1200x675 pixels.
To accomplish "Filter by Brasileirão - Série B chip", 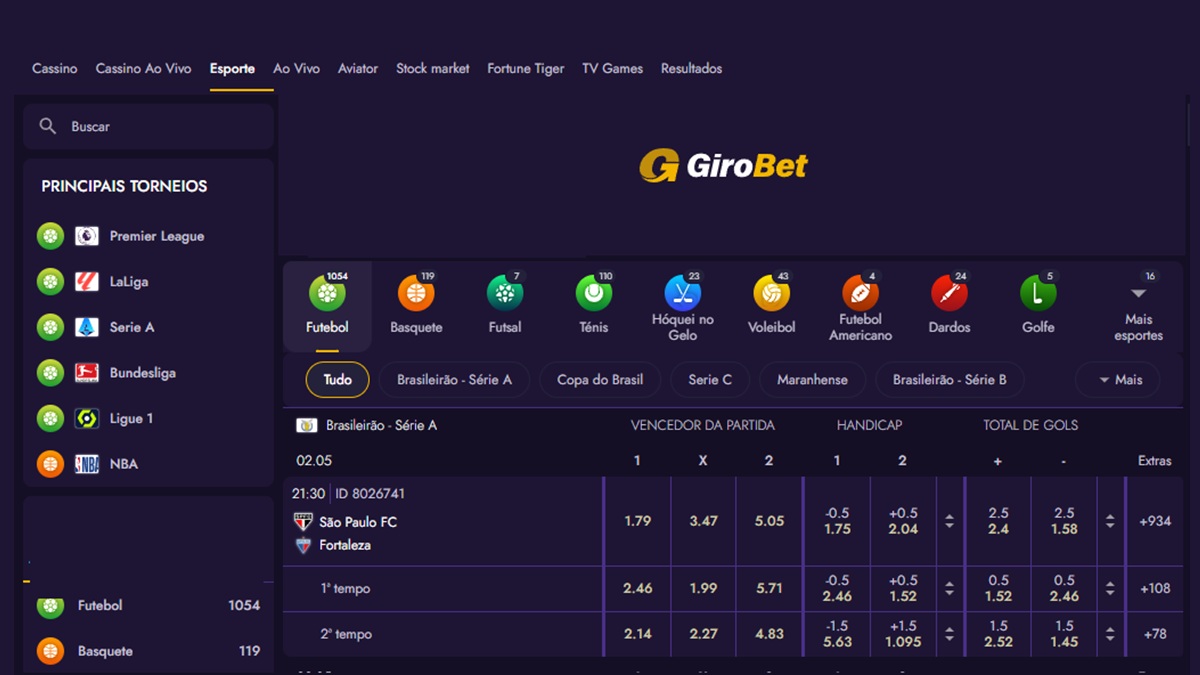I will [950, 380].
